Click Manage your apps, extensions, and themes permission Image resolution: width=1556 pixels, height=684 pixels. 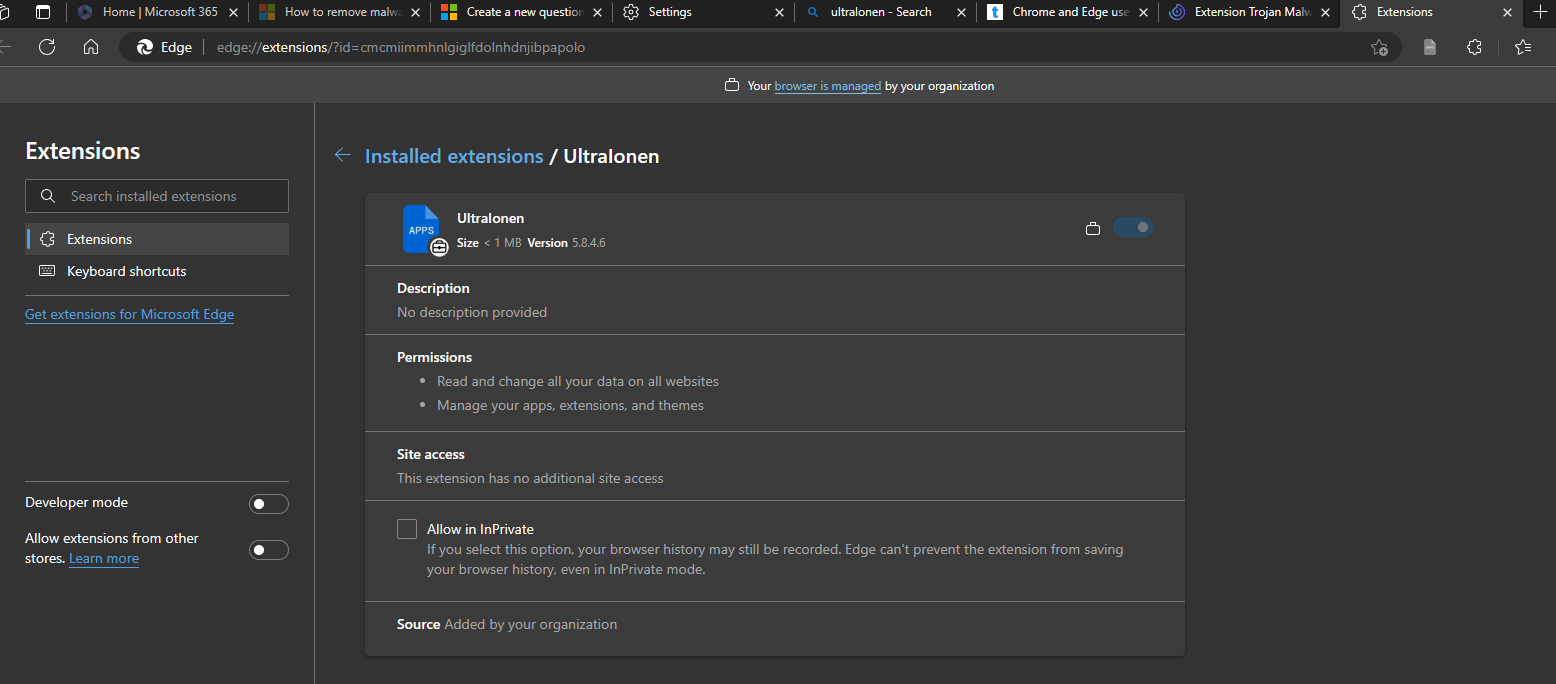click(570, 405)
